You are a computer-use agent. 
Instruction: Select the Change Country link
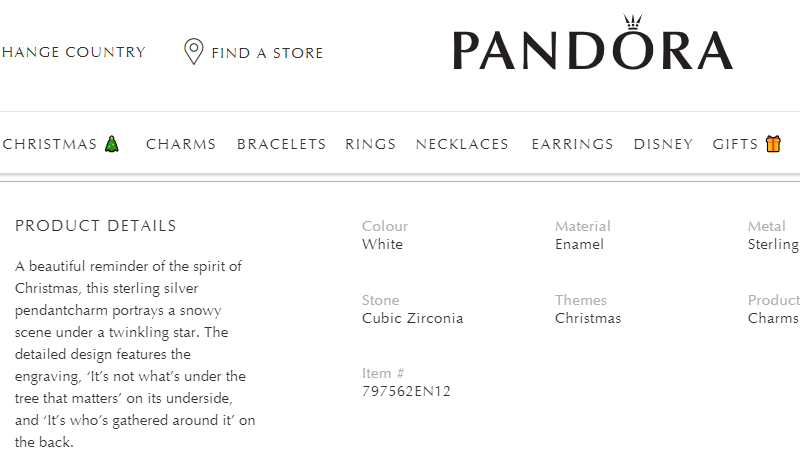tap(73, 52)
